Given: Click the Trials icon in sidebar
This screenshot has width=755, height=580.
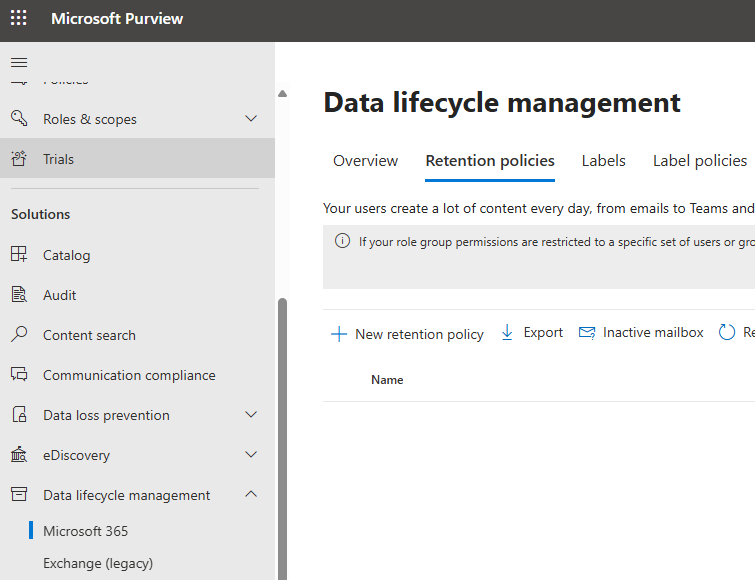Looking at the screenshot, I should 19,159.
